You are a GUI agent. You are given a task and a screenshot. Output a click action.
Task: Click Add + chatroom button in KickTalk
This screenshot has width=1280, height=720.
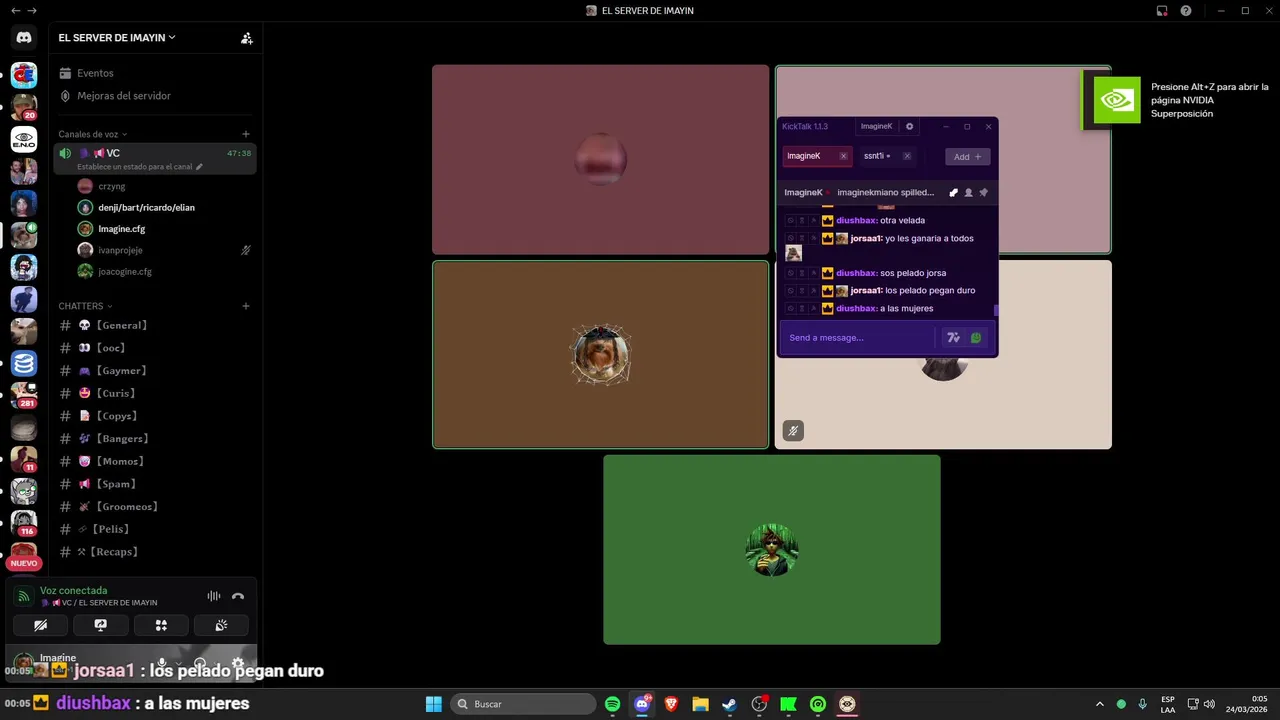pos(967,157)
